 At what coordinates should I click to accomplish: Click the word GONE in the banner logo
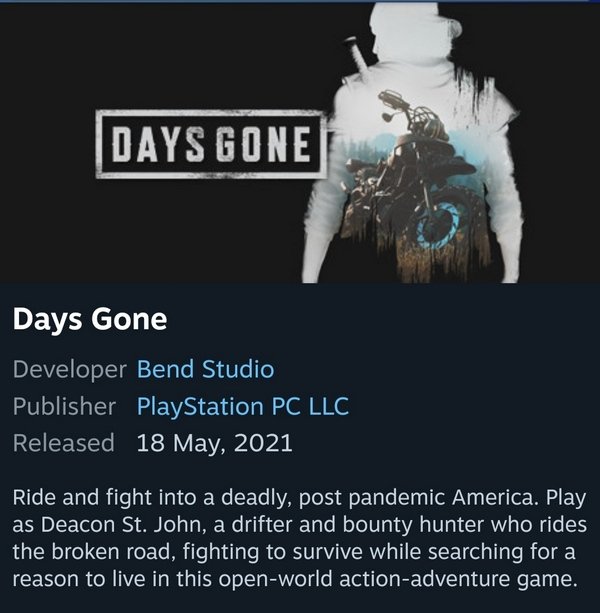click(265, 144)
